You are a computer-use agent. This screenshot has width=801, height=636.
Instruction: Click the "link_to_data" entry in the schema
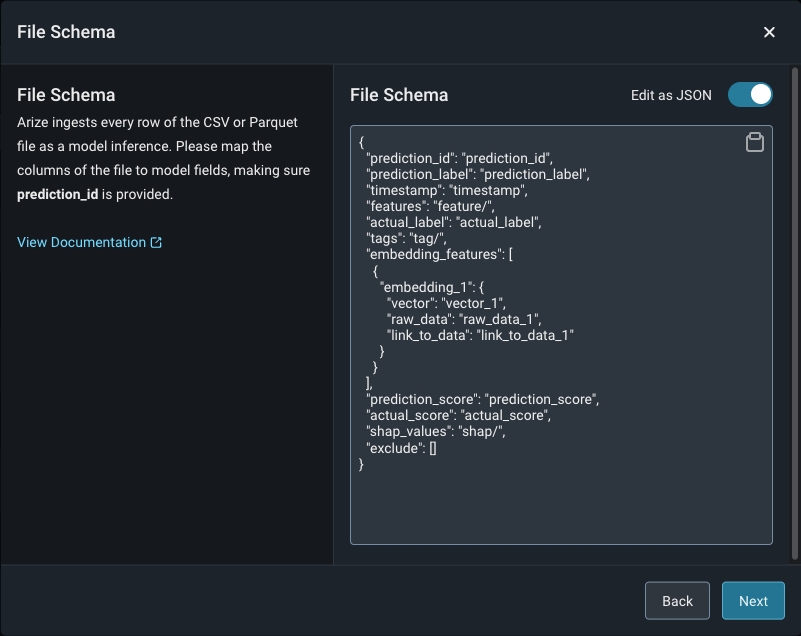click(480, 335)
